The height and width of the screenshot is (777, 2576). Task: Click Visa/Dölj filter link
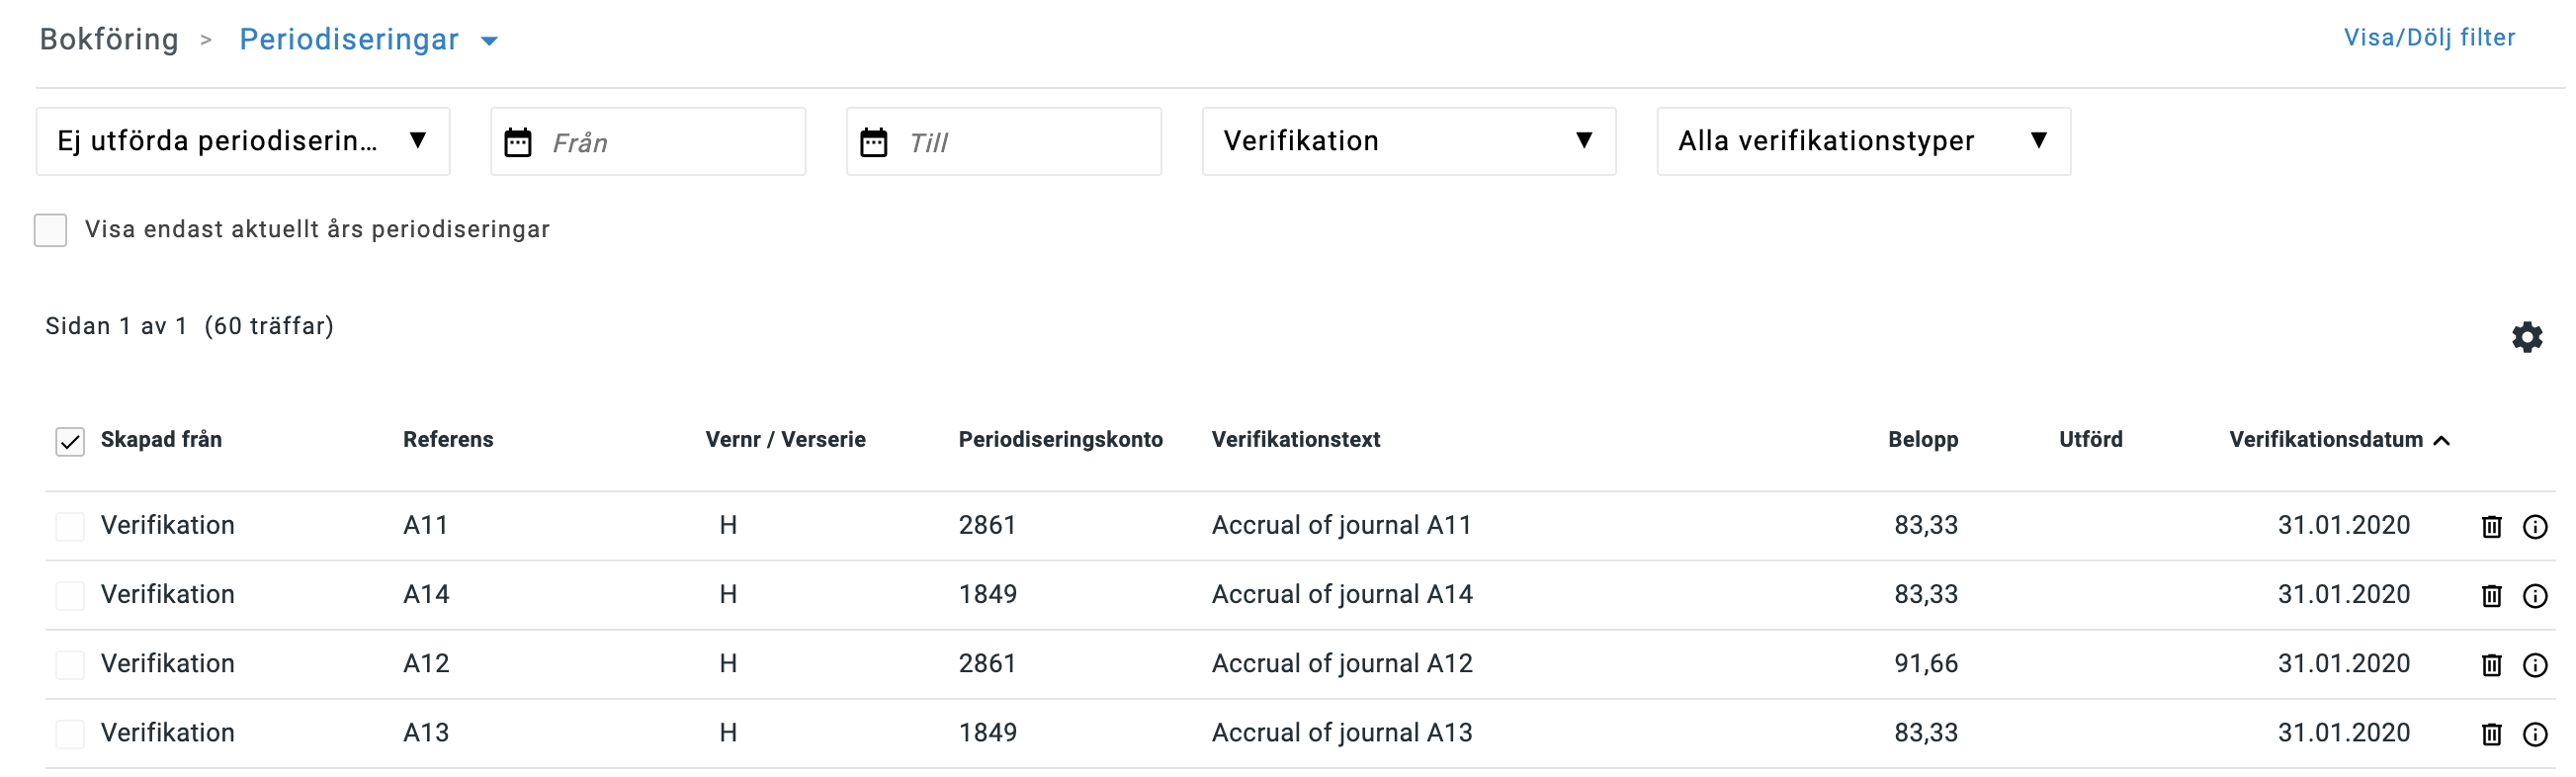[2428, 38]
